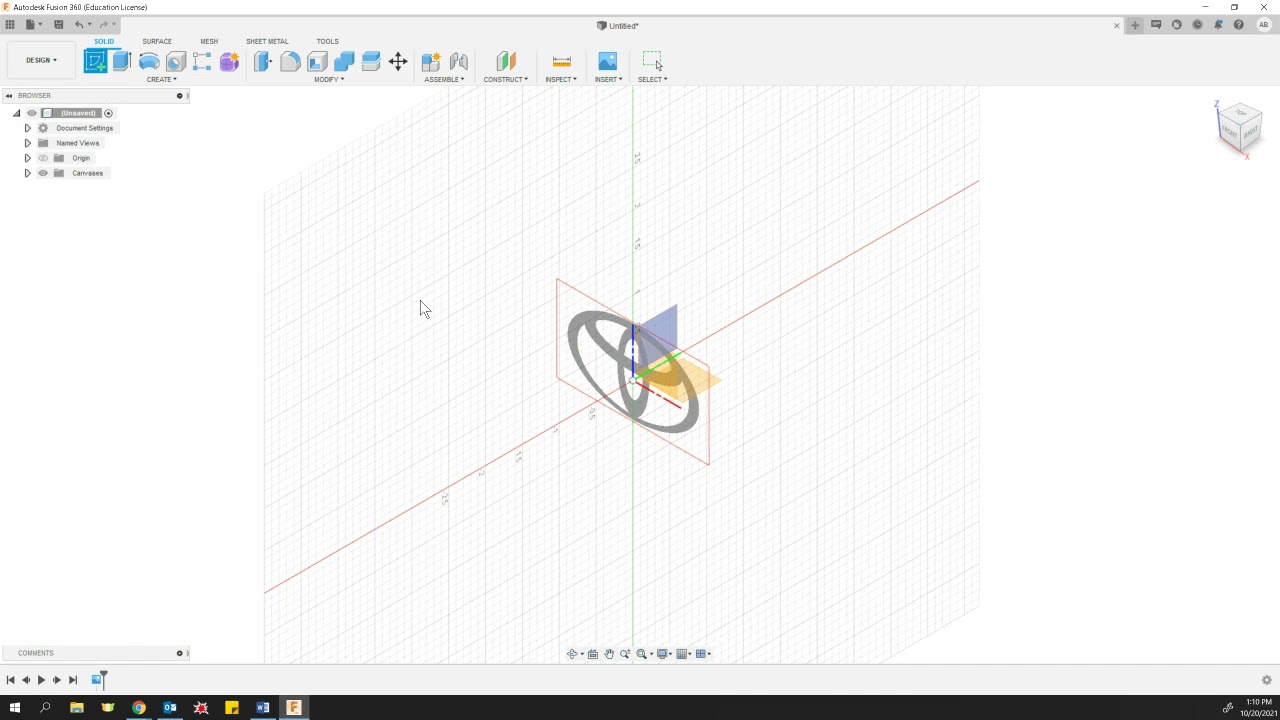Select the Insert image icon

click(607, 61)
